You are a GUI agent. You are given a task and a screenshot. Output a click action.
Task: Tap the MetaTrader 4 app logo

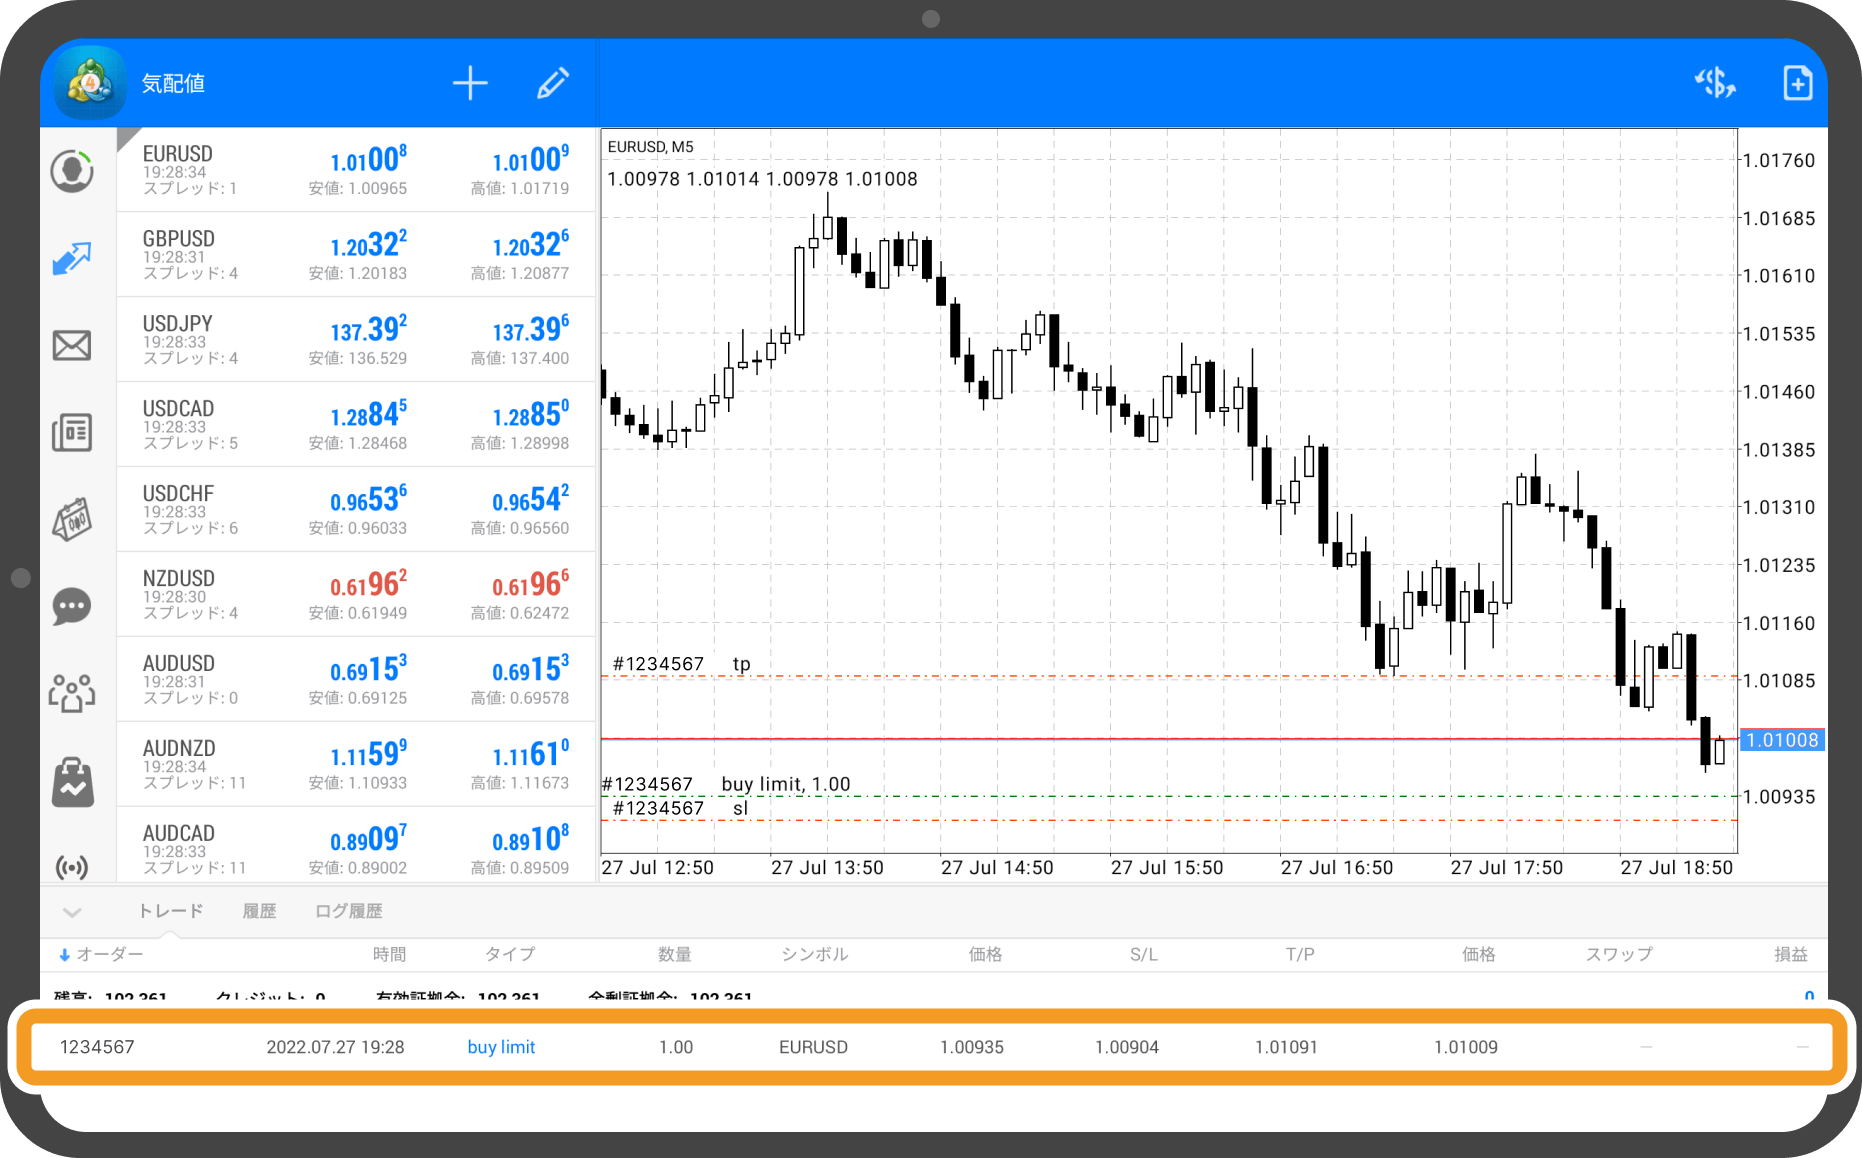point(90,83)
